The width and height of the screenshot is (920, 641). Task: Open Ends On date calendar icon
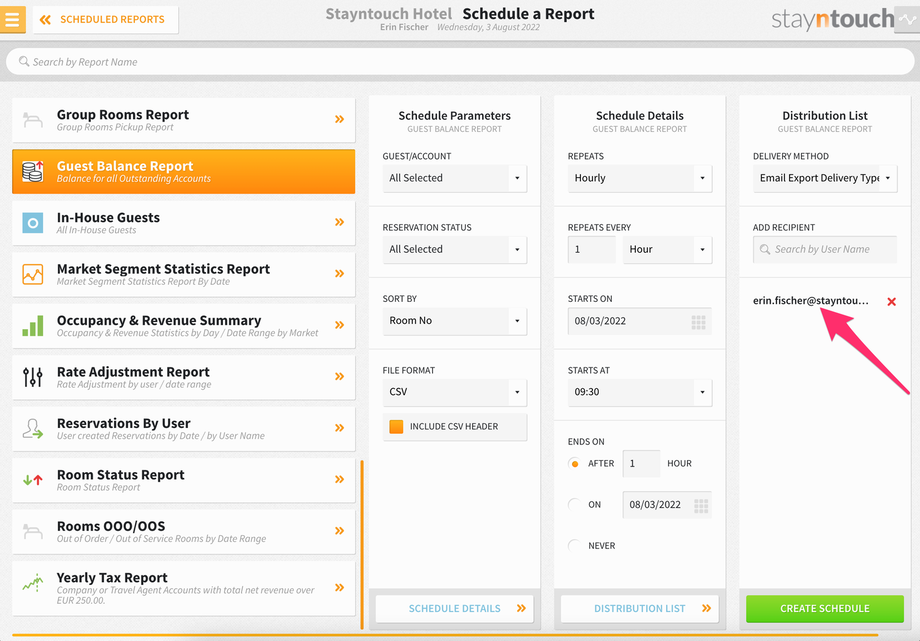(x=701, y=505)
